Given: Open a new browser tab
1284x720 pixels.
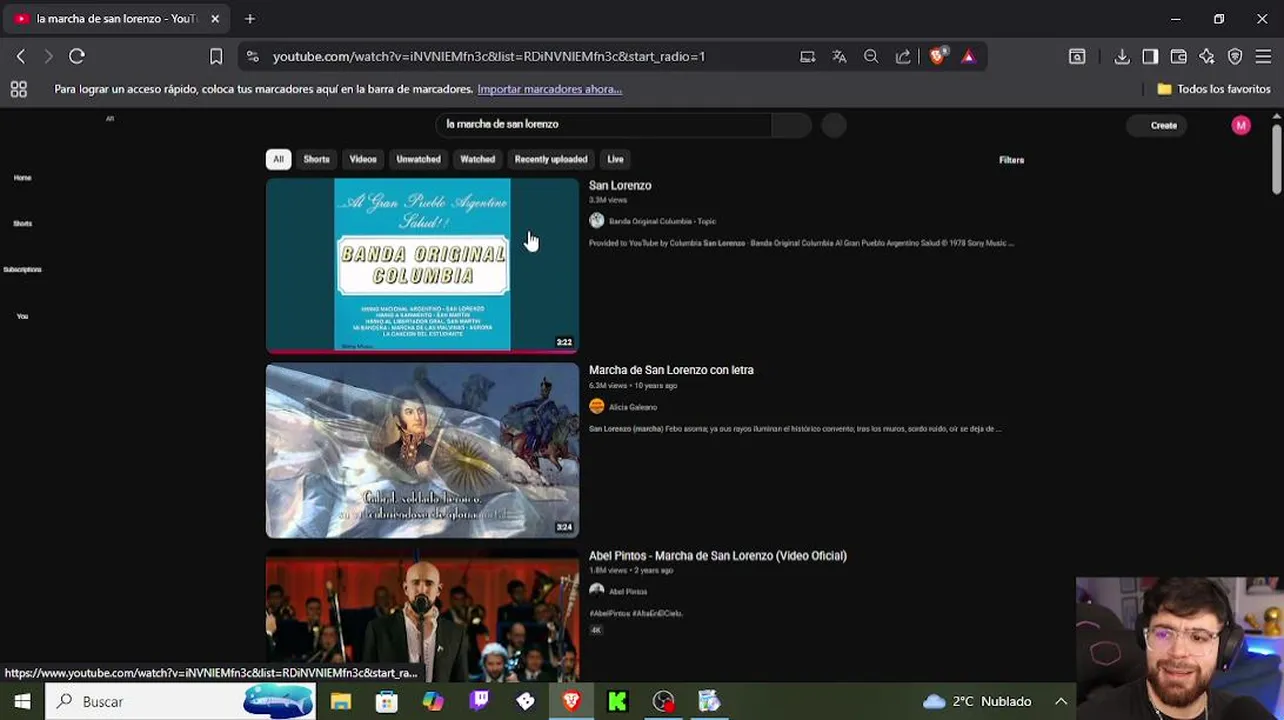Looking at the screenshot, I should [250, 19].
